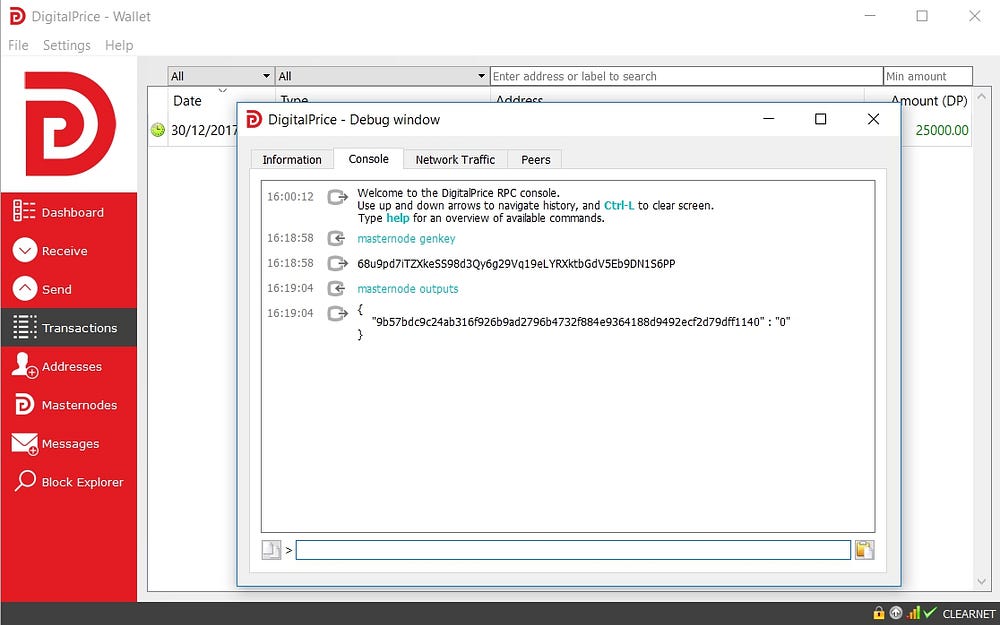This screenshot has width=1000, height=625.
Task: Go to the Send section
Action: tap(68, 289)
